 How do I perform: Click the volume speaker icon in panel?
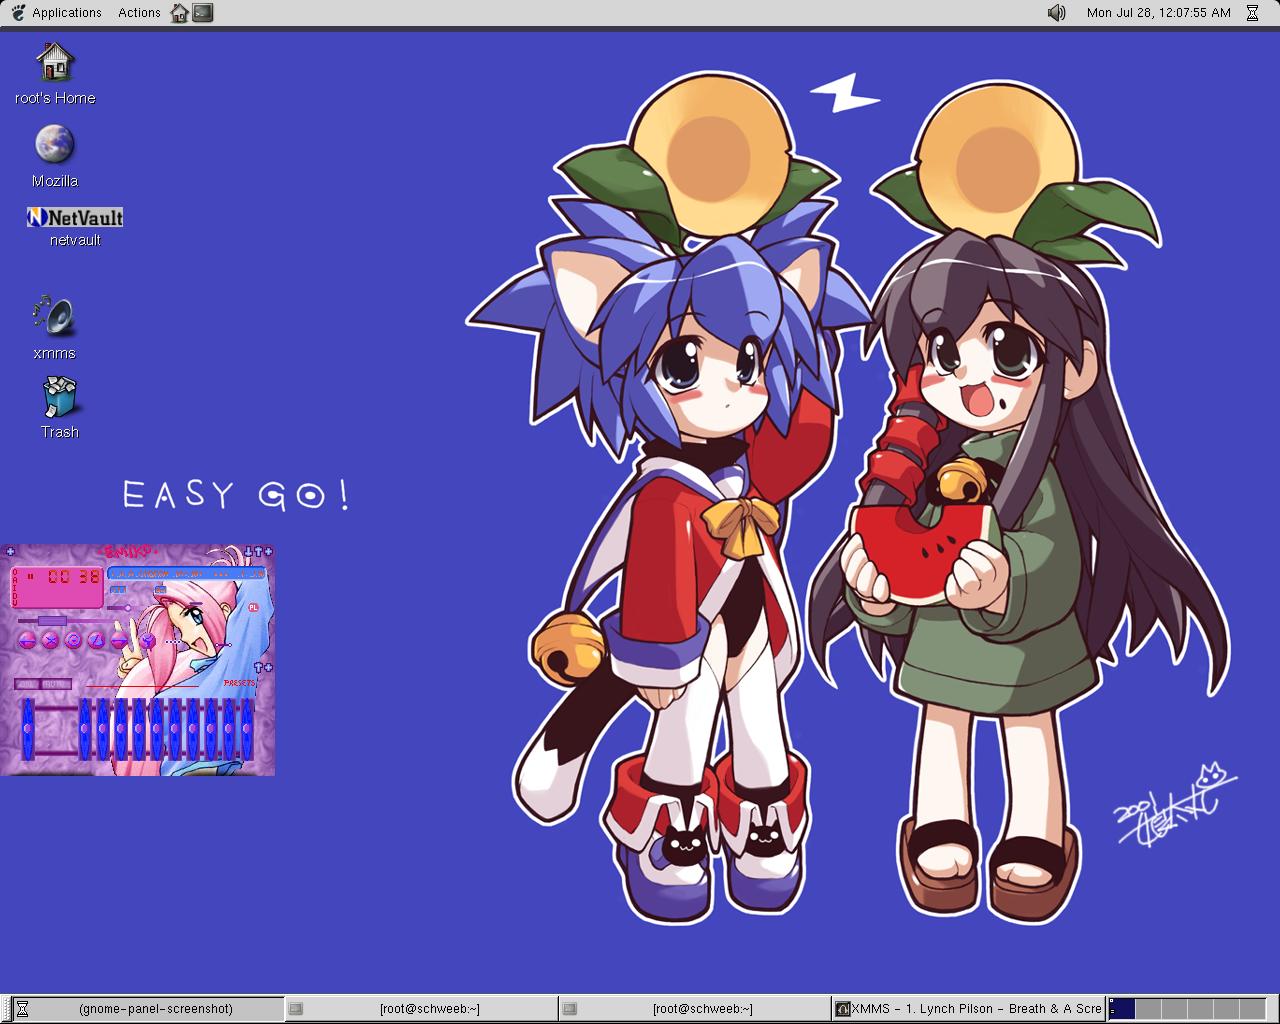pos(1057,13)
